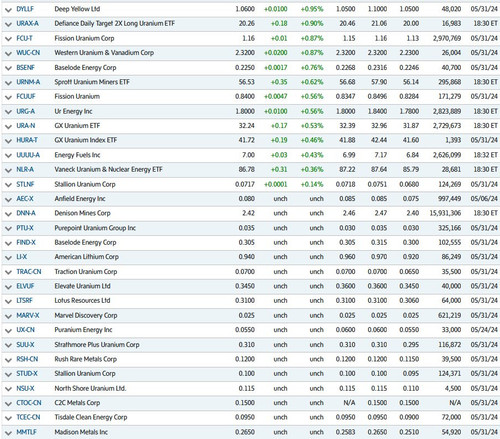Expand the BSENF row chevron
Image resolution: width=500 pixels, height=439 pixels.
click(x=9, y=68)
